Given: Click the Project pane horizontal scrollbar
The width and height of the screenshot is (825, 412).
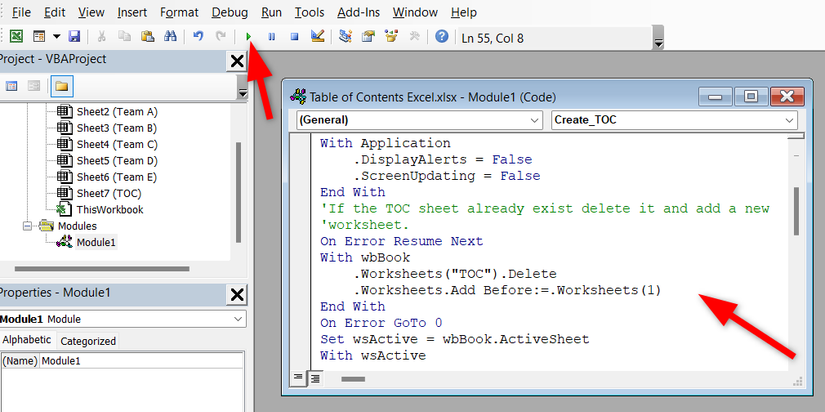Looking at the screenshot, I should [x=102, y=268].
